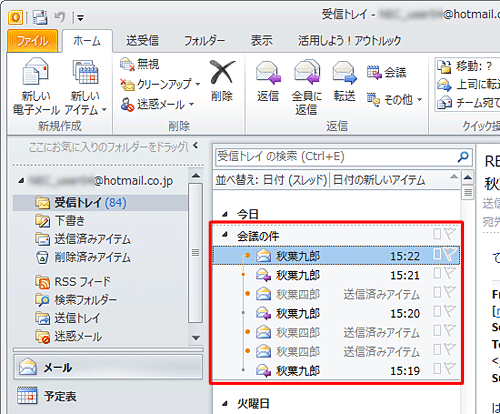Open the 迷惑メール folder in tree
Screen dimensions: 500x414
[x=69, y=336]
